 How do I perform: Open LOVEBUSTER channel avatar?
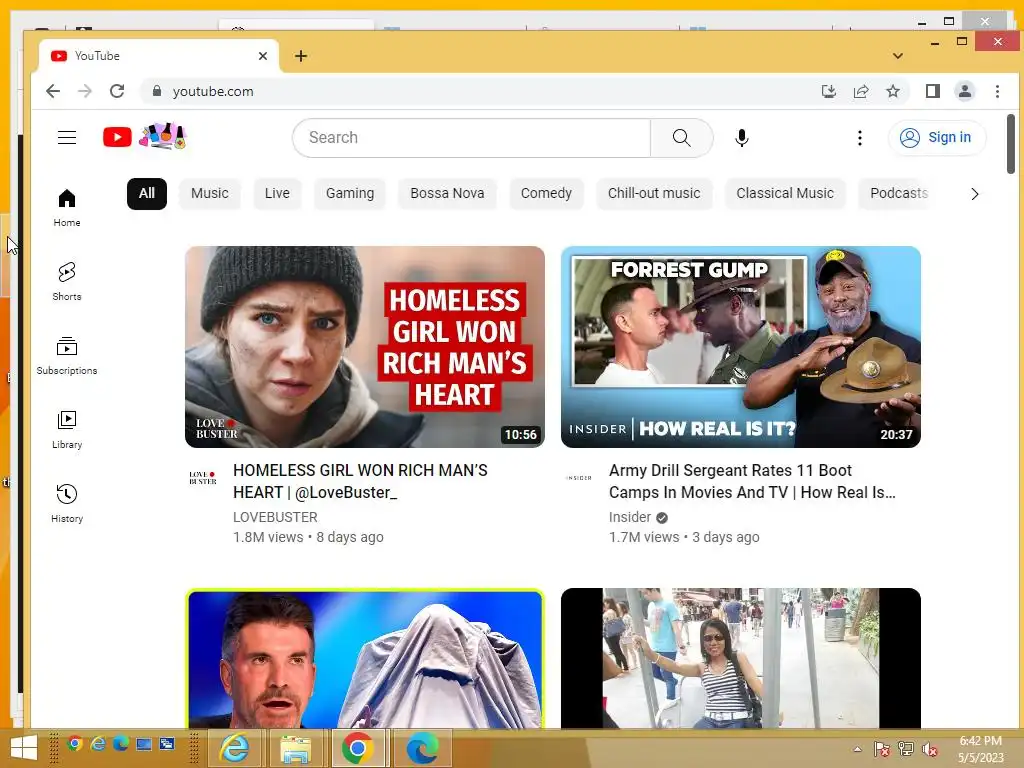coord(202,478)
